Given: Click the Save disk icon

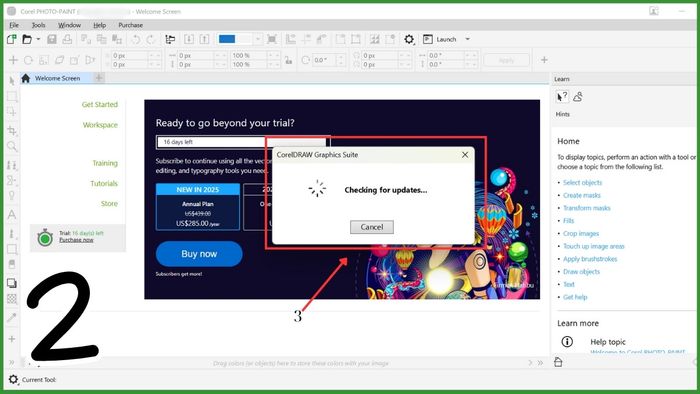Looking at the screenshot, I should pos(52,39).
